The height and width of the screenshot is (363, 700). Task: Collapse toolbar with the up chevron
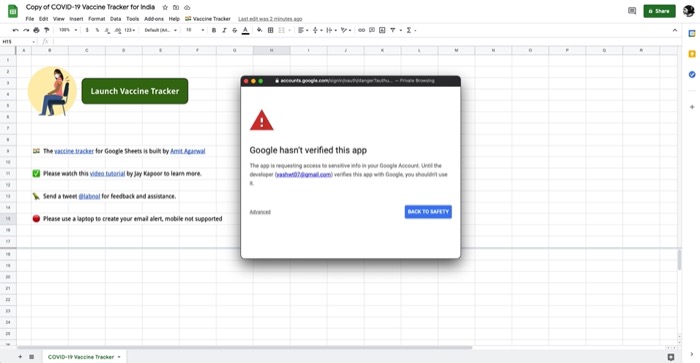click(675, 30)
